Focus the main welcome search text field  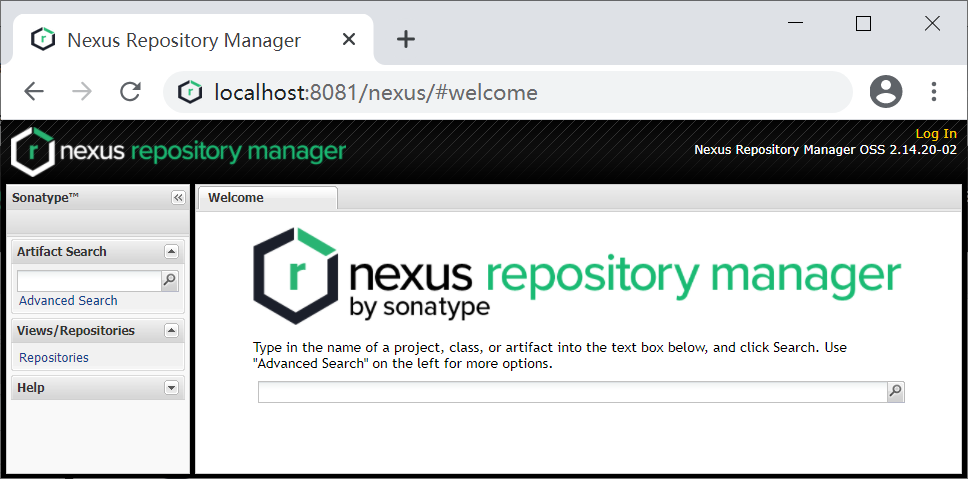pos(571,392)
